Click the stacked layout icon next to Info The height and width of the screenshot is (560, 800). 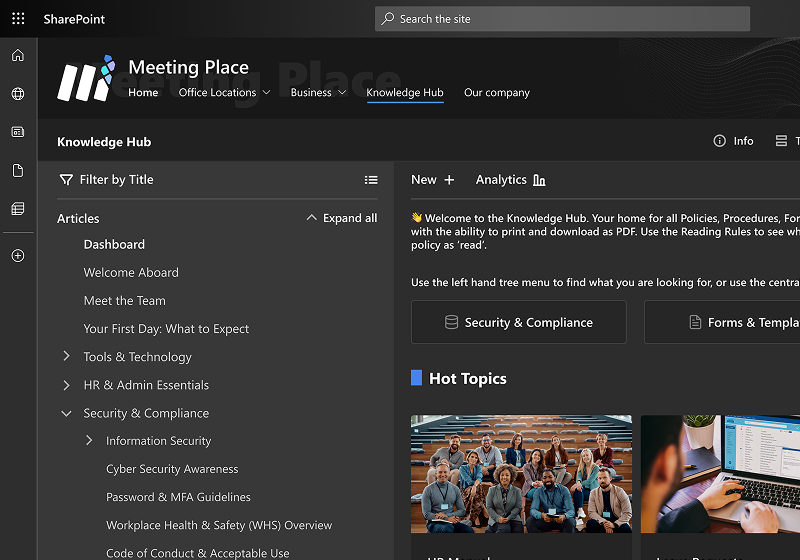(x=781, y=141)
